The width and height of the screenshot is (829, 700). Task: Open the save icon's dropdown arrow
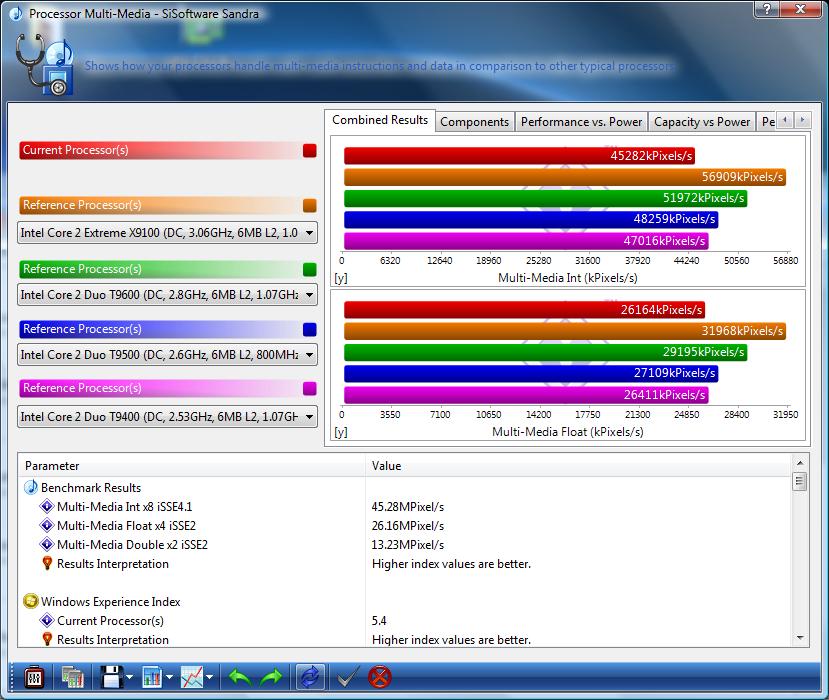tap(130, 677)
